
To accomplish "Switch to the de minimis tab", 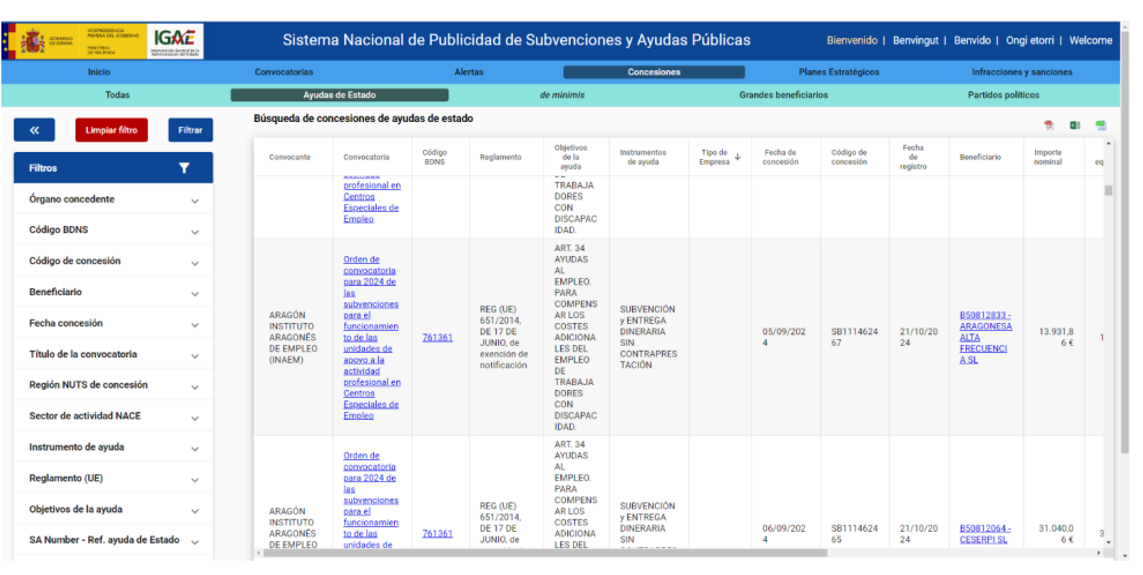I will (x=562, y=95).
